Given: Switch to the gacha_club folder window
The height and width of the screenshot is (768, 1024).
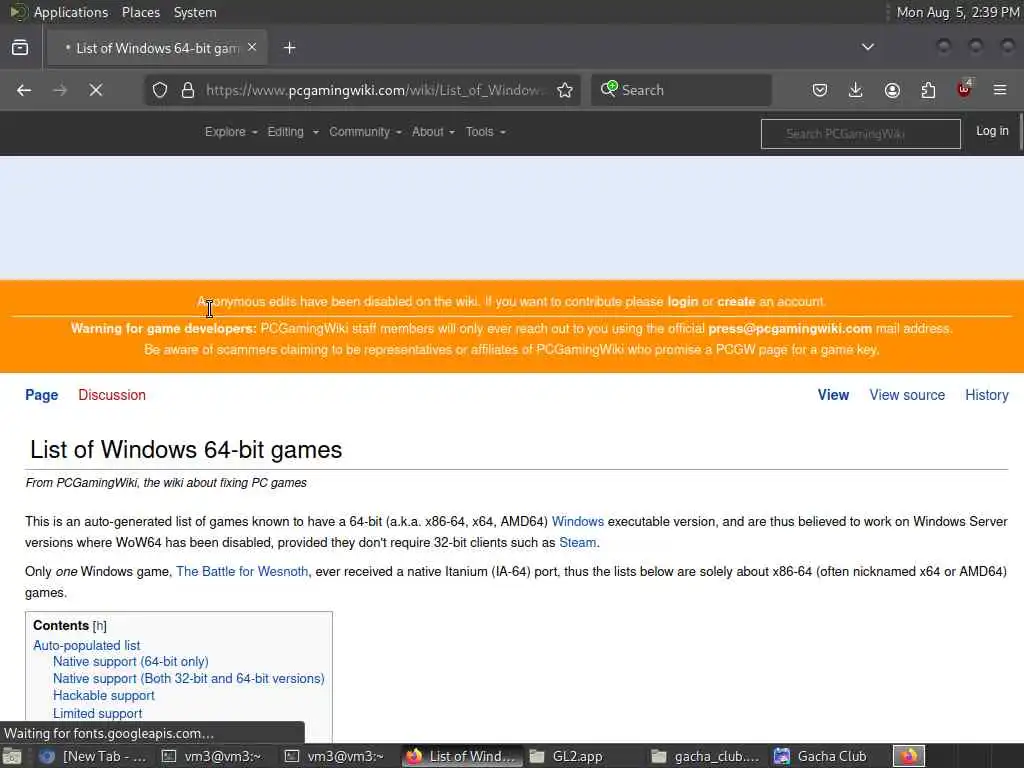Looking at the screenshot, I should [706, 756].
